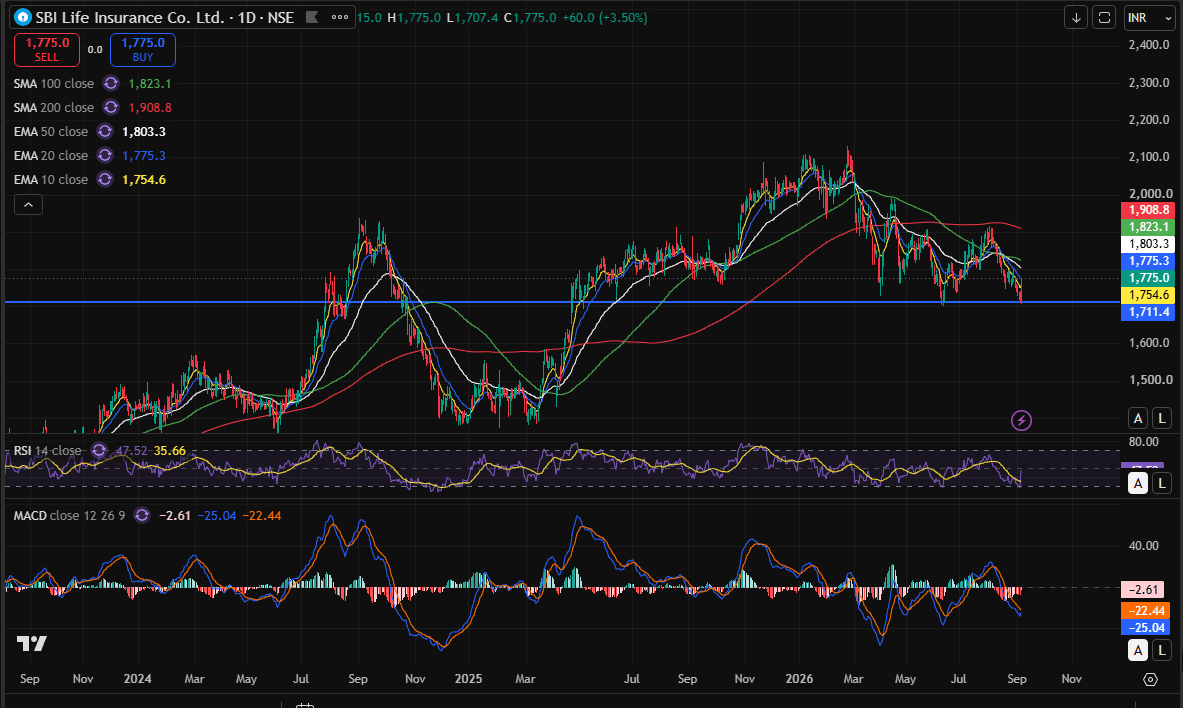This screenshot has width=1183, height=708.
Task: Select the EMA 10 close indicator legend
Action: (x=51, y=180)
